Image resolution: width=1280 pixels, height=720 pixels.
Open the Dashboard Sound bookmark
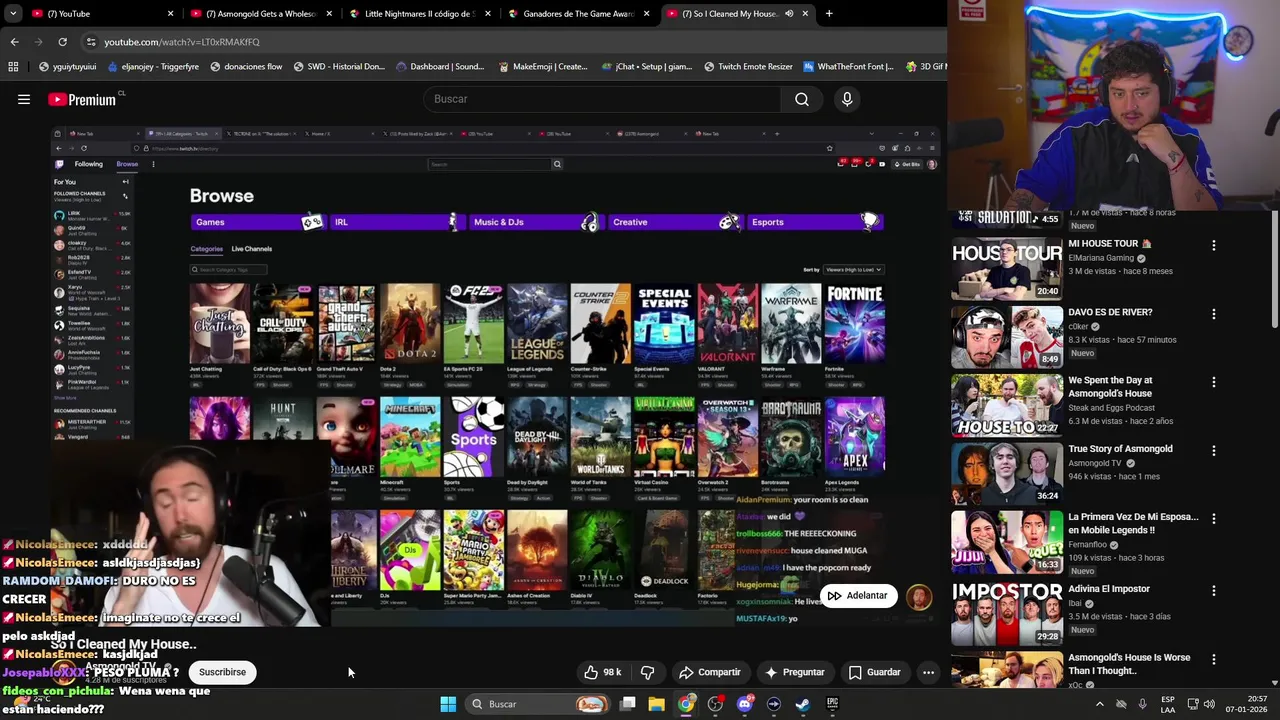coord(440,67)
